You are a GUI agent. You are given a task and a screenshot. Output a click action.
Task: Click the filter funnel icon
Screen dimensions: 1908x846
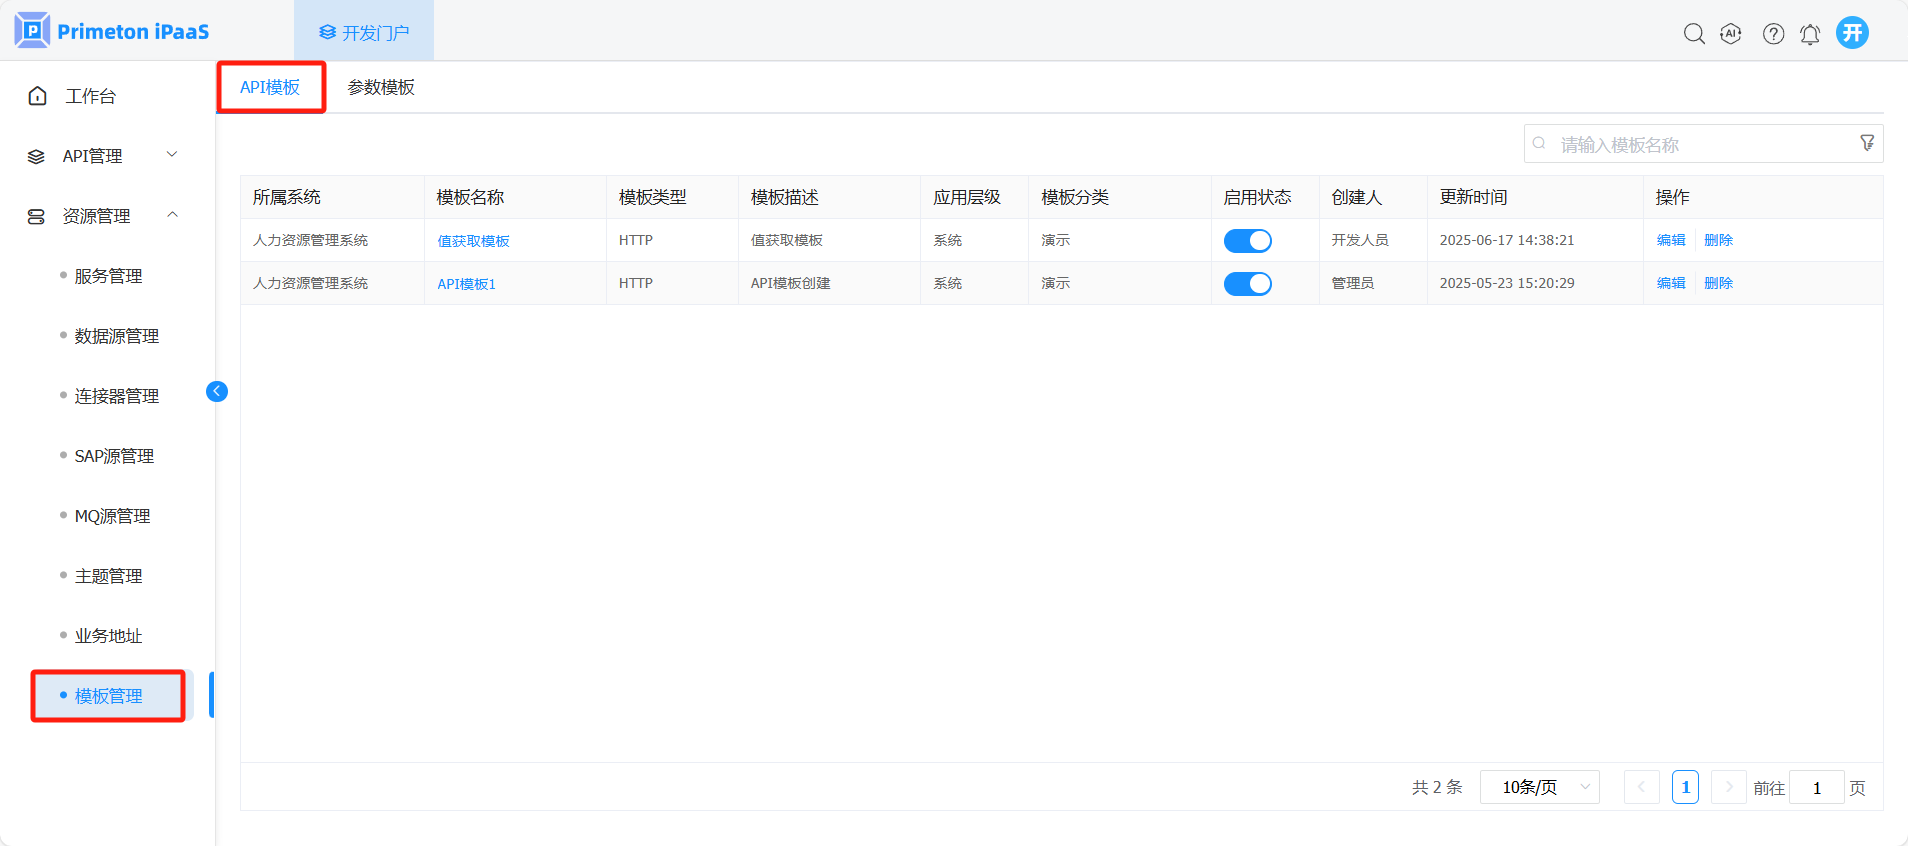coord(1867,143)
